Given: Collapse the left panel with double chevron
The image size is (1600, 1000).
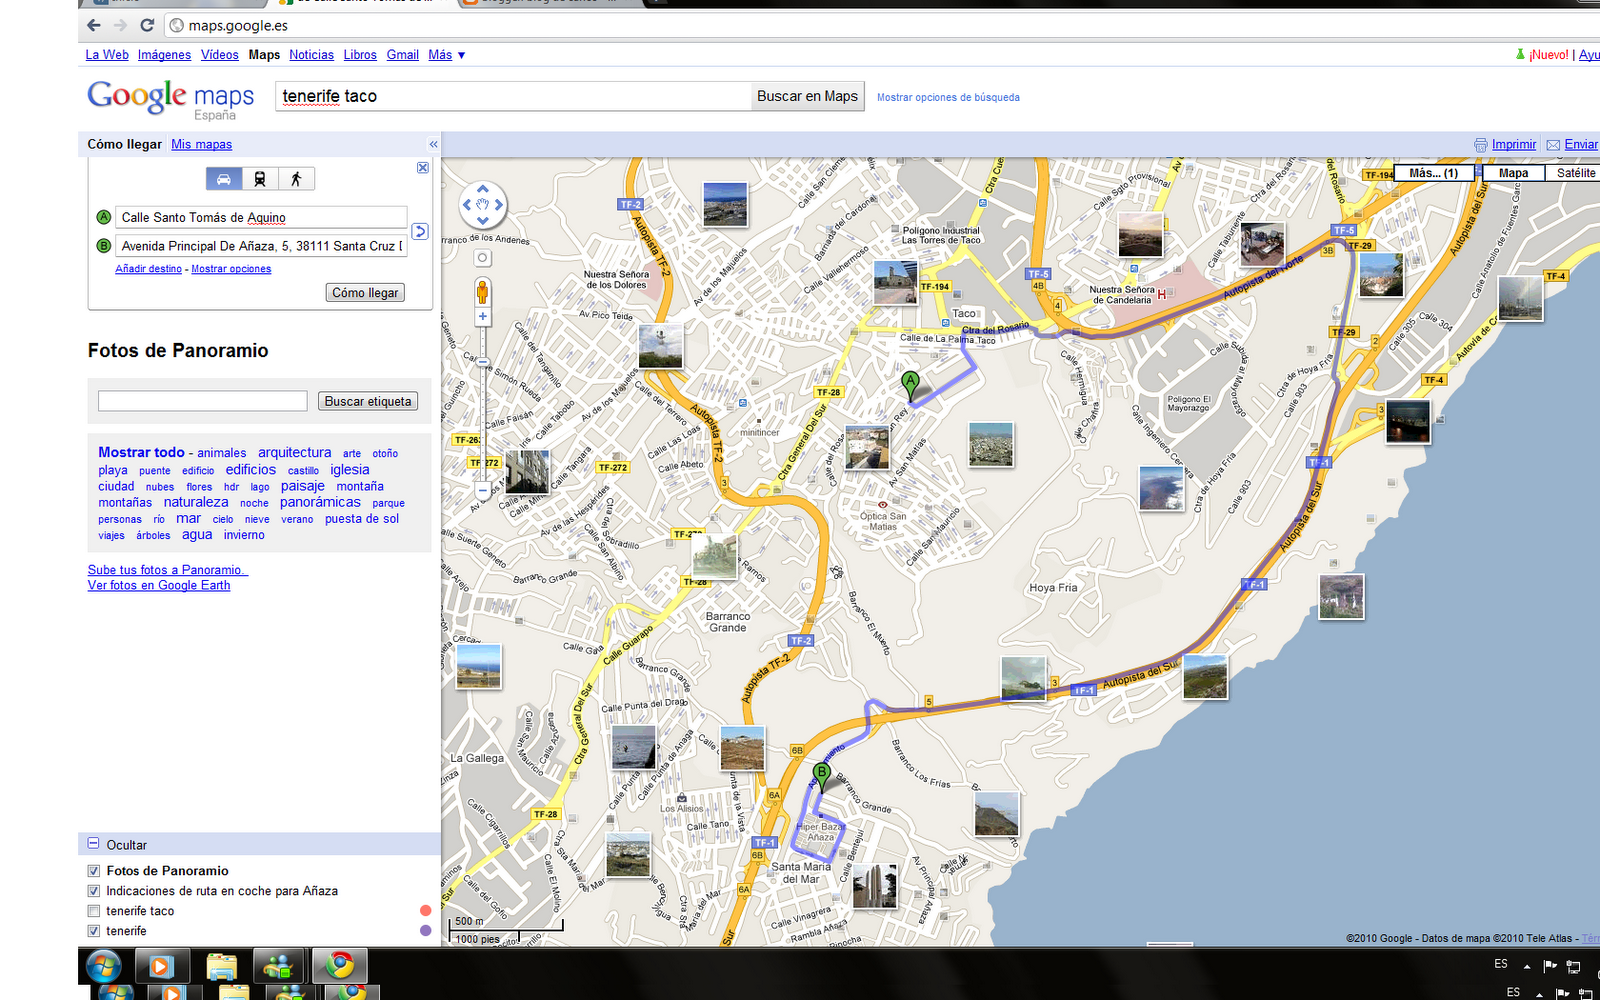Looking at the screenshot, I should coord(433,145).
